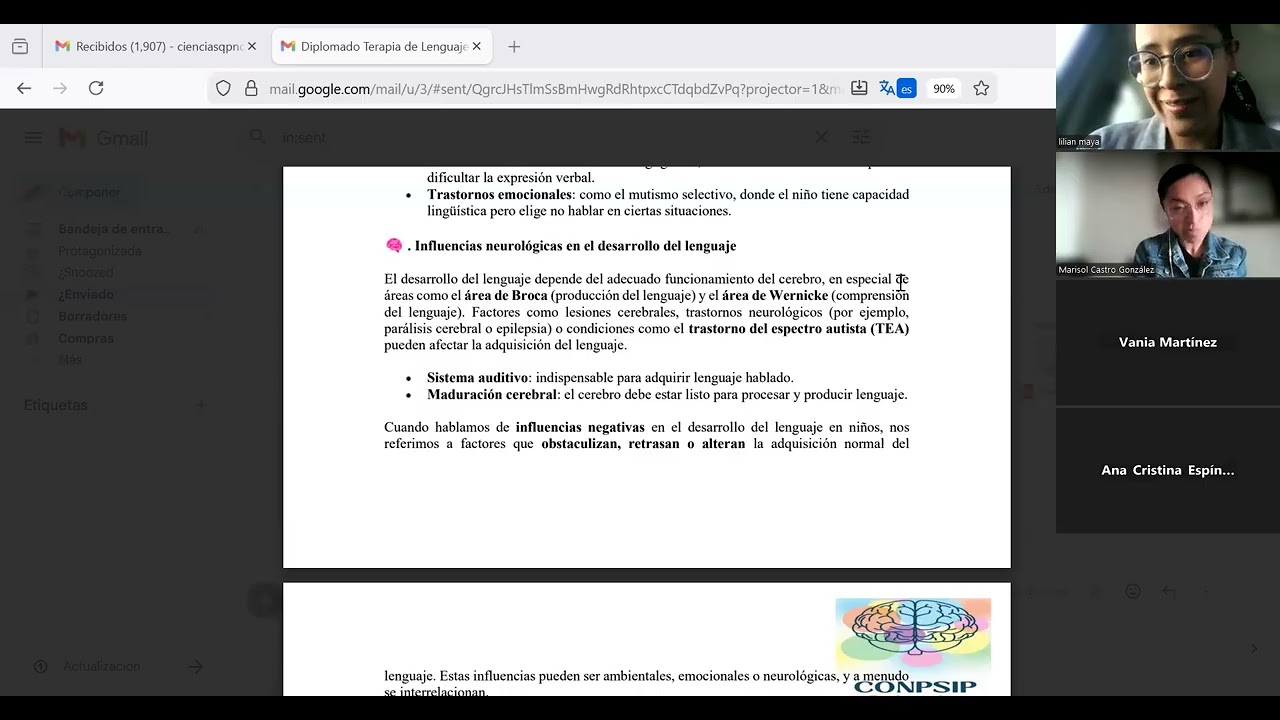Click the reply arrow icon behind viewer
This screenshot has width=1280, height=720.
pyautogui.click(x=1168, y=591)
